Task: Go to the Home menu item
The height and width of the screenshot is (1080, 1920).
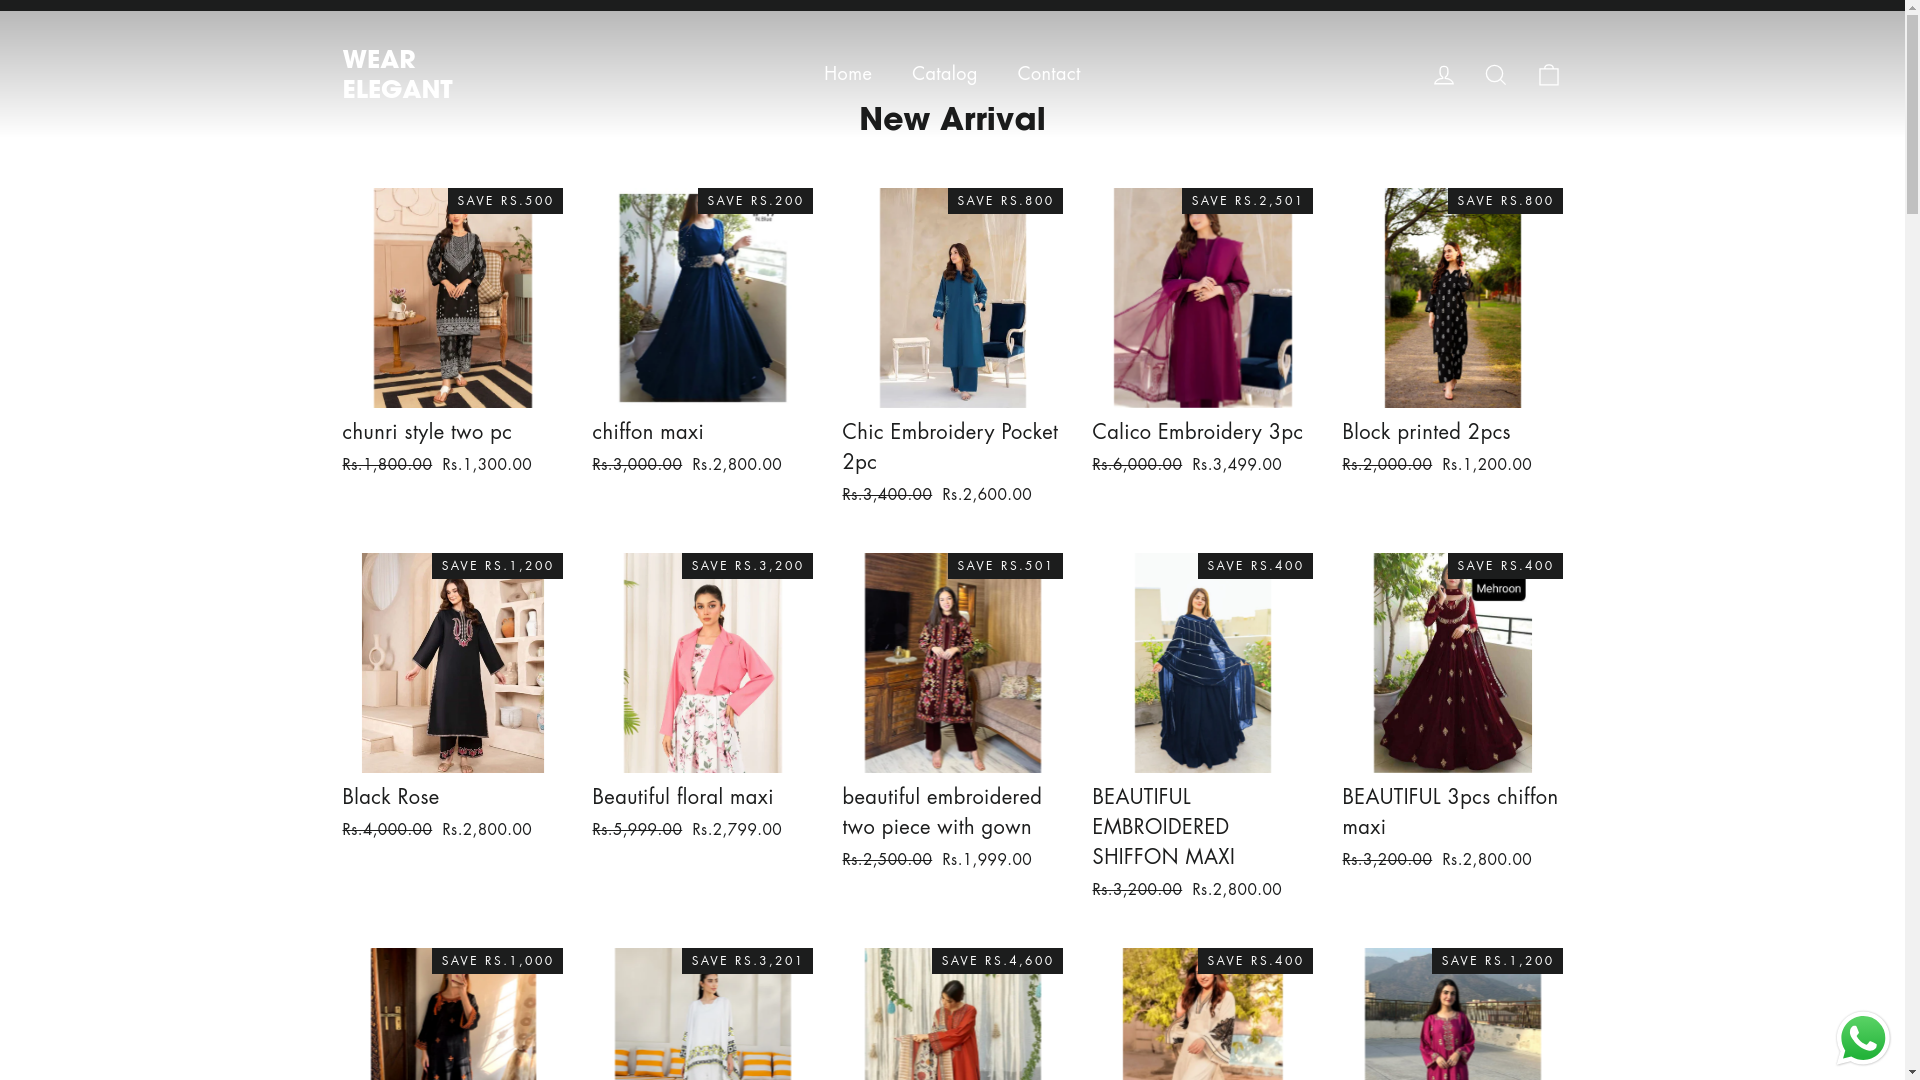Action: click(848, 73)
